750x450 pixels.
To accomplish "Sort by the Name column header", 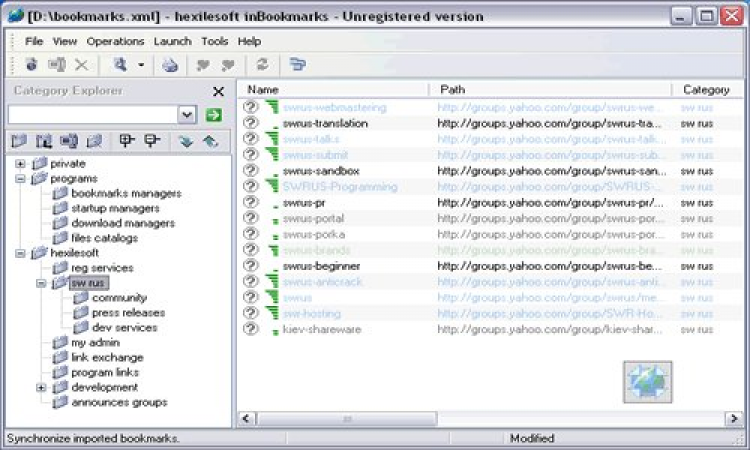I will (333, 90).
